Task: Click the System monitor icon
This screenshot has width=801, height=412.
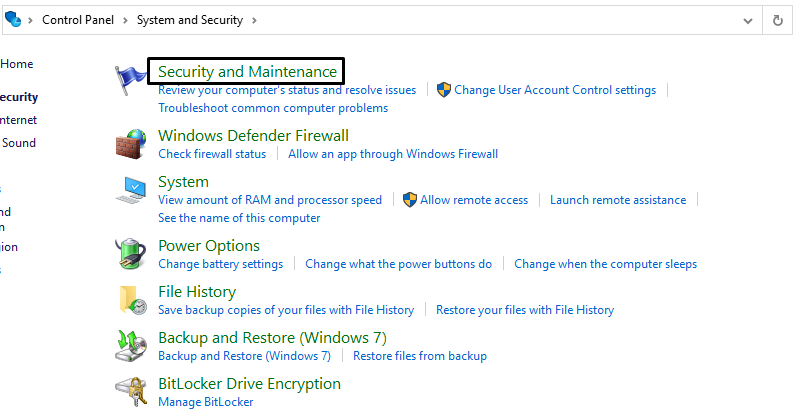Action: click(x=132, y=190)
